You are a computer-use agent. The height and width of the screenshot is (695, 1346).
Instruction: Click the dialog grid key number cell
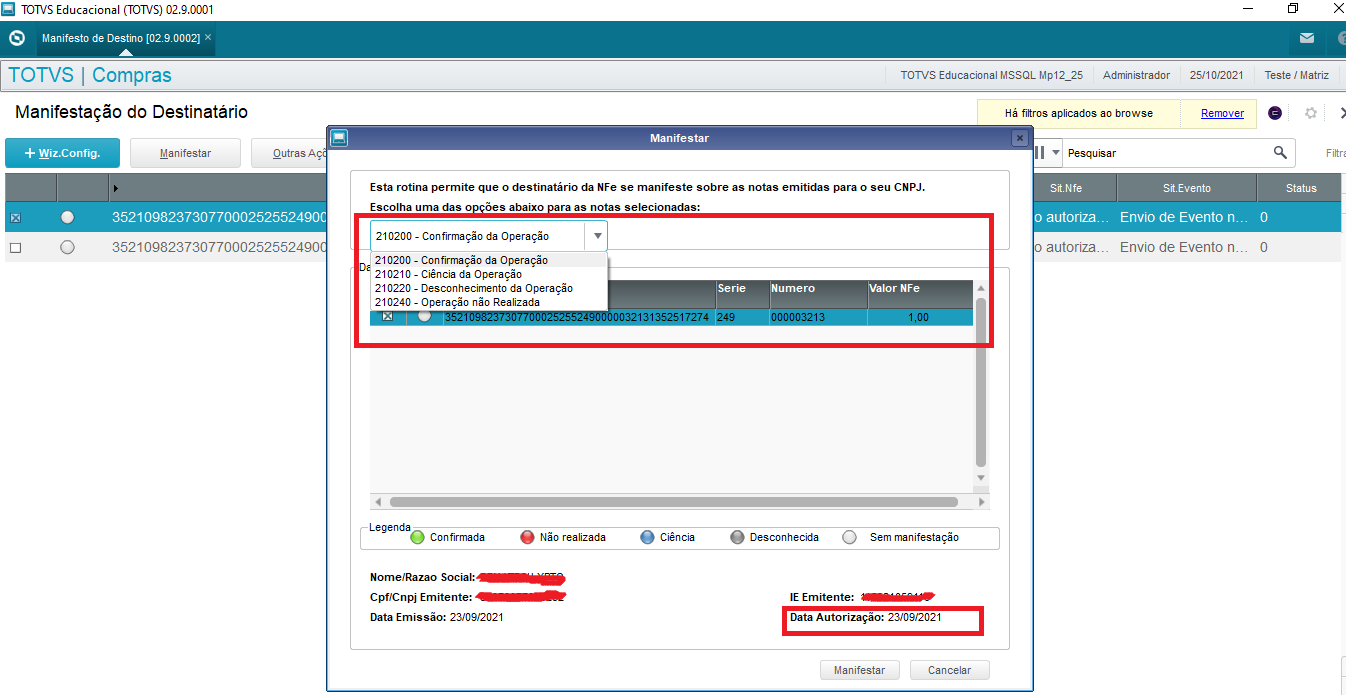coord(577,317)
